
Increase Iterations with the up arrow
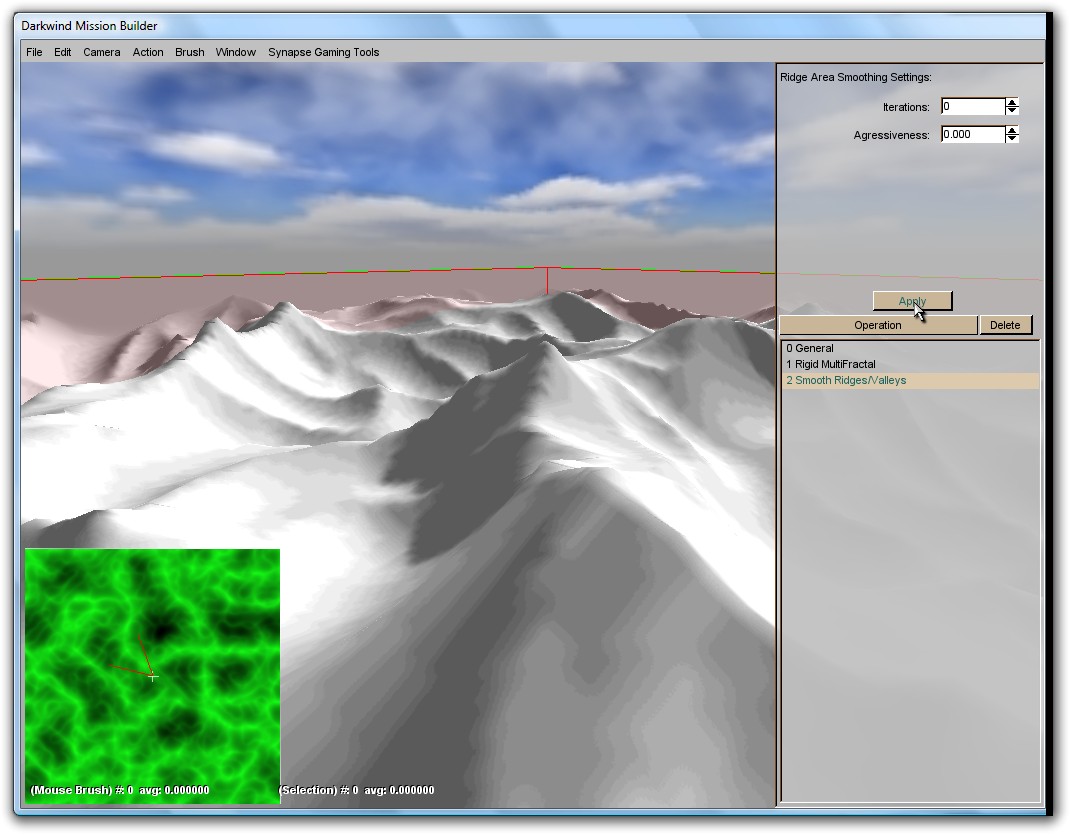pos(1012,102)
